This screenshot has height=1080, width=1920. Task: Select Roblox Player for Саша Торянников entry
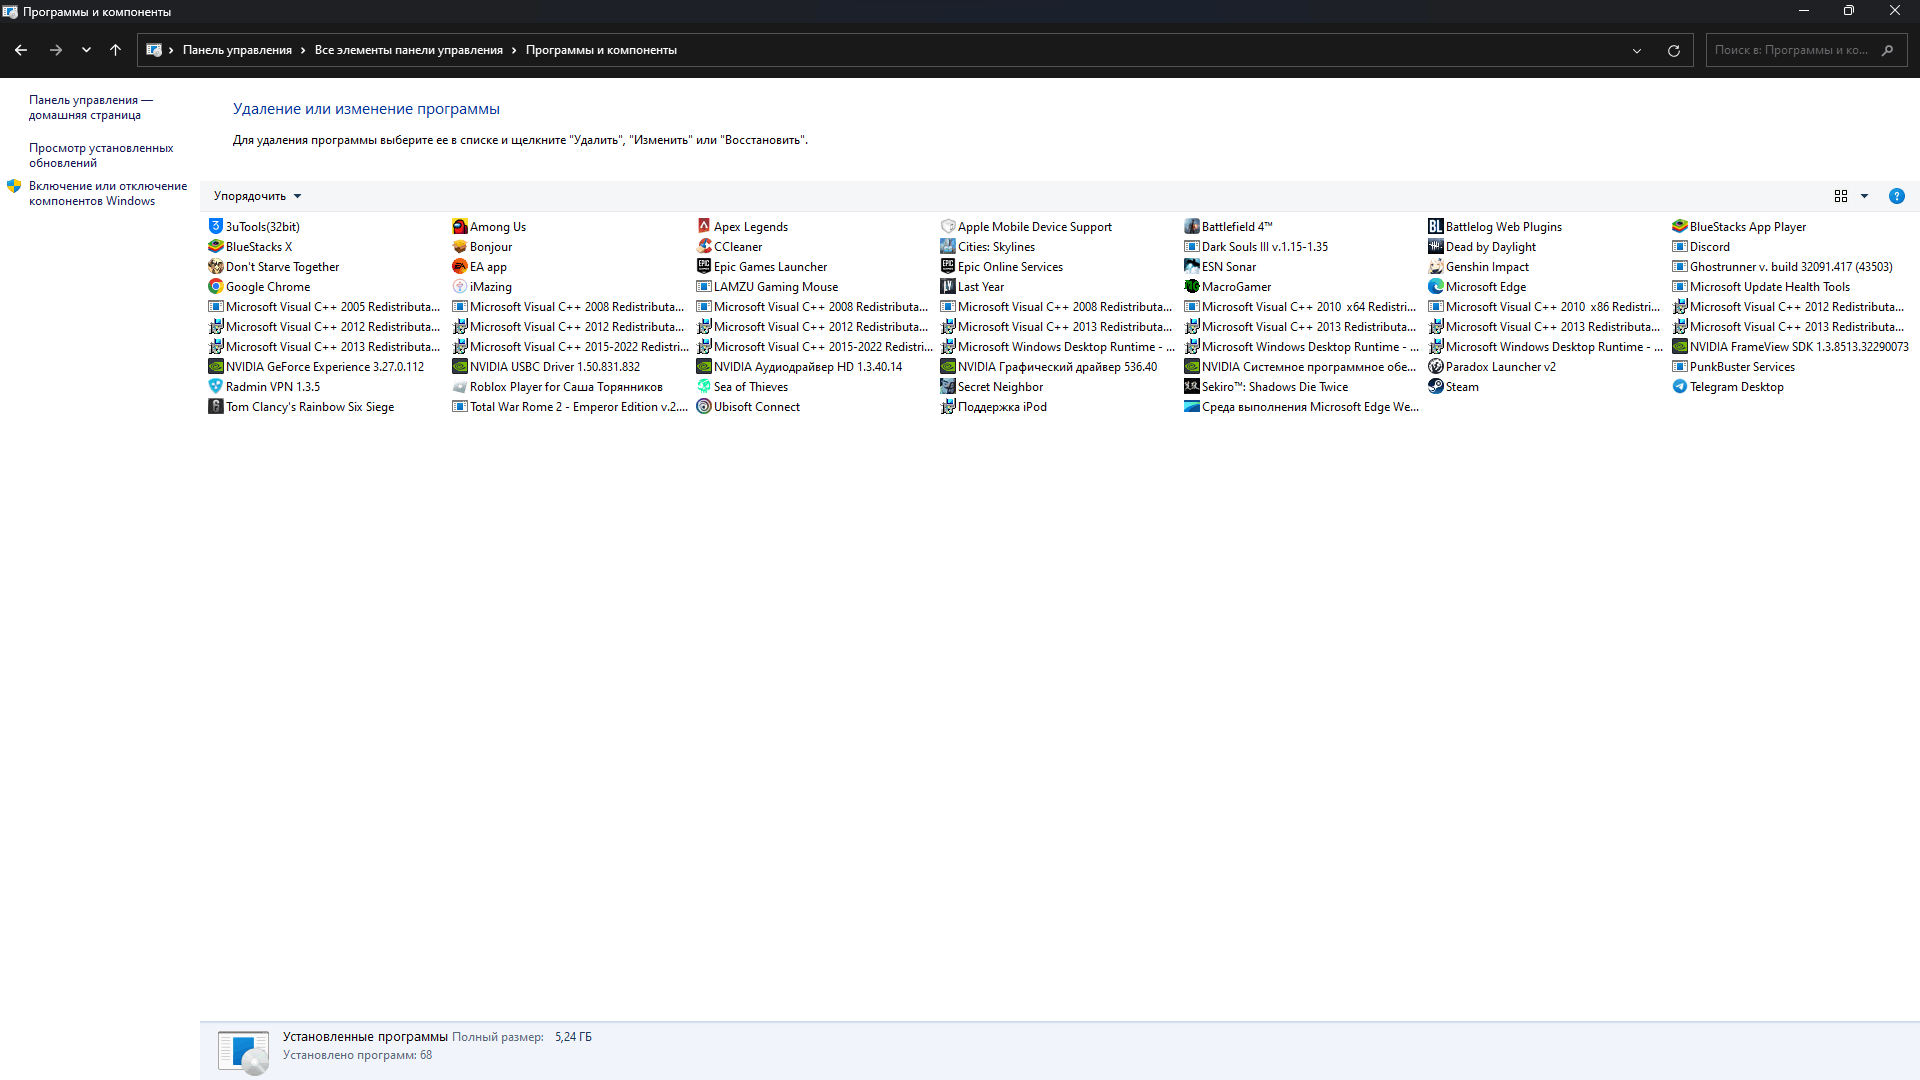pyautogui.click(x=557, y=386)
